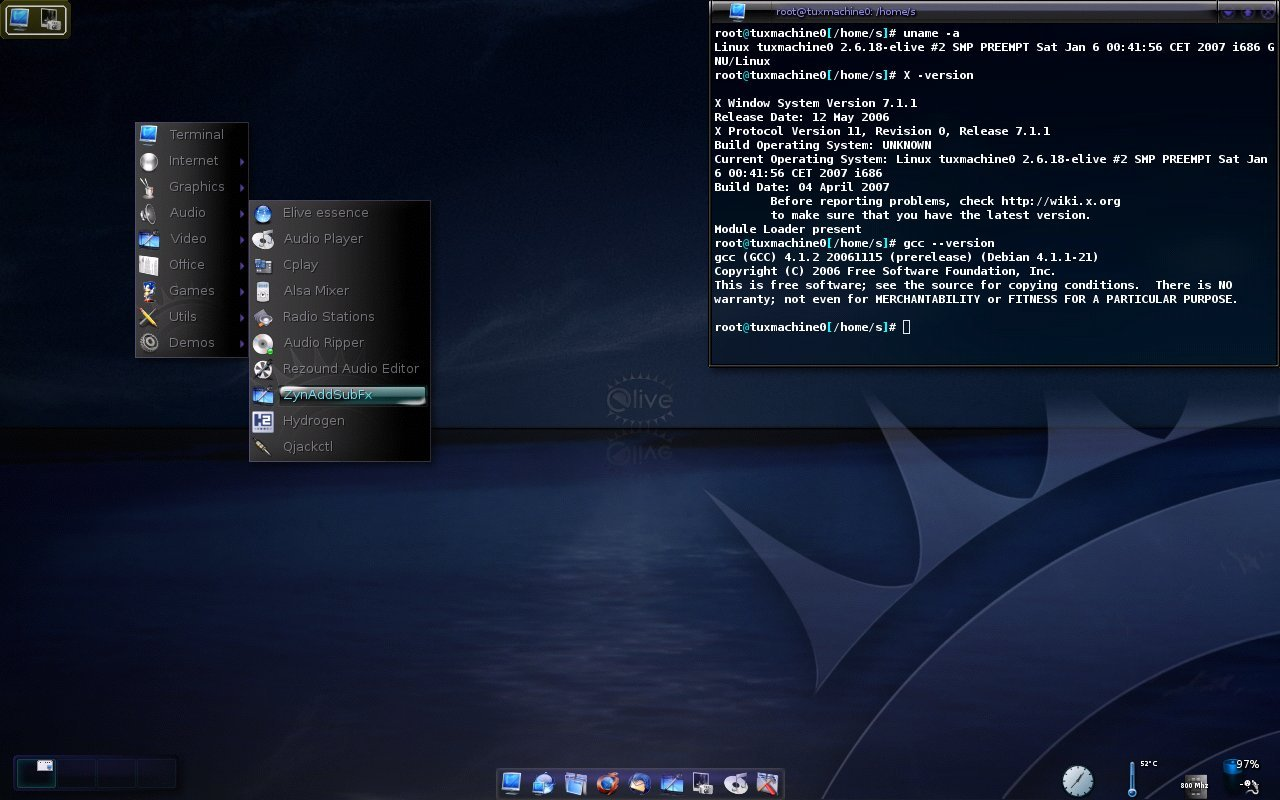Click the Audio Ripper CD icon

click(x=263, y=343)
